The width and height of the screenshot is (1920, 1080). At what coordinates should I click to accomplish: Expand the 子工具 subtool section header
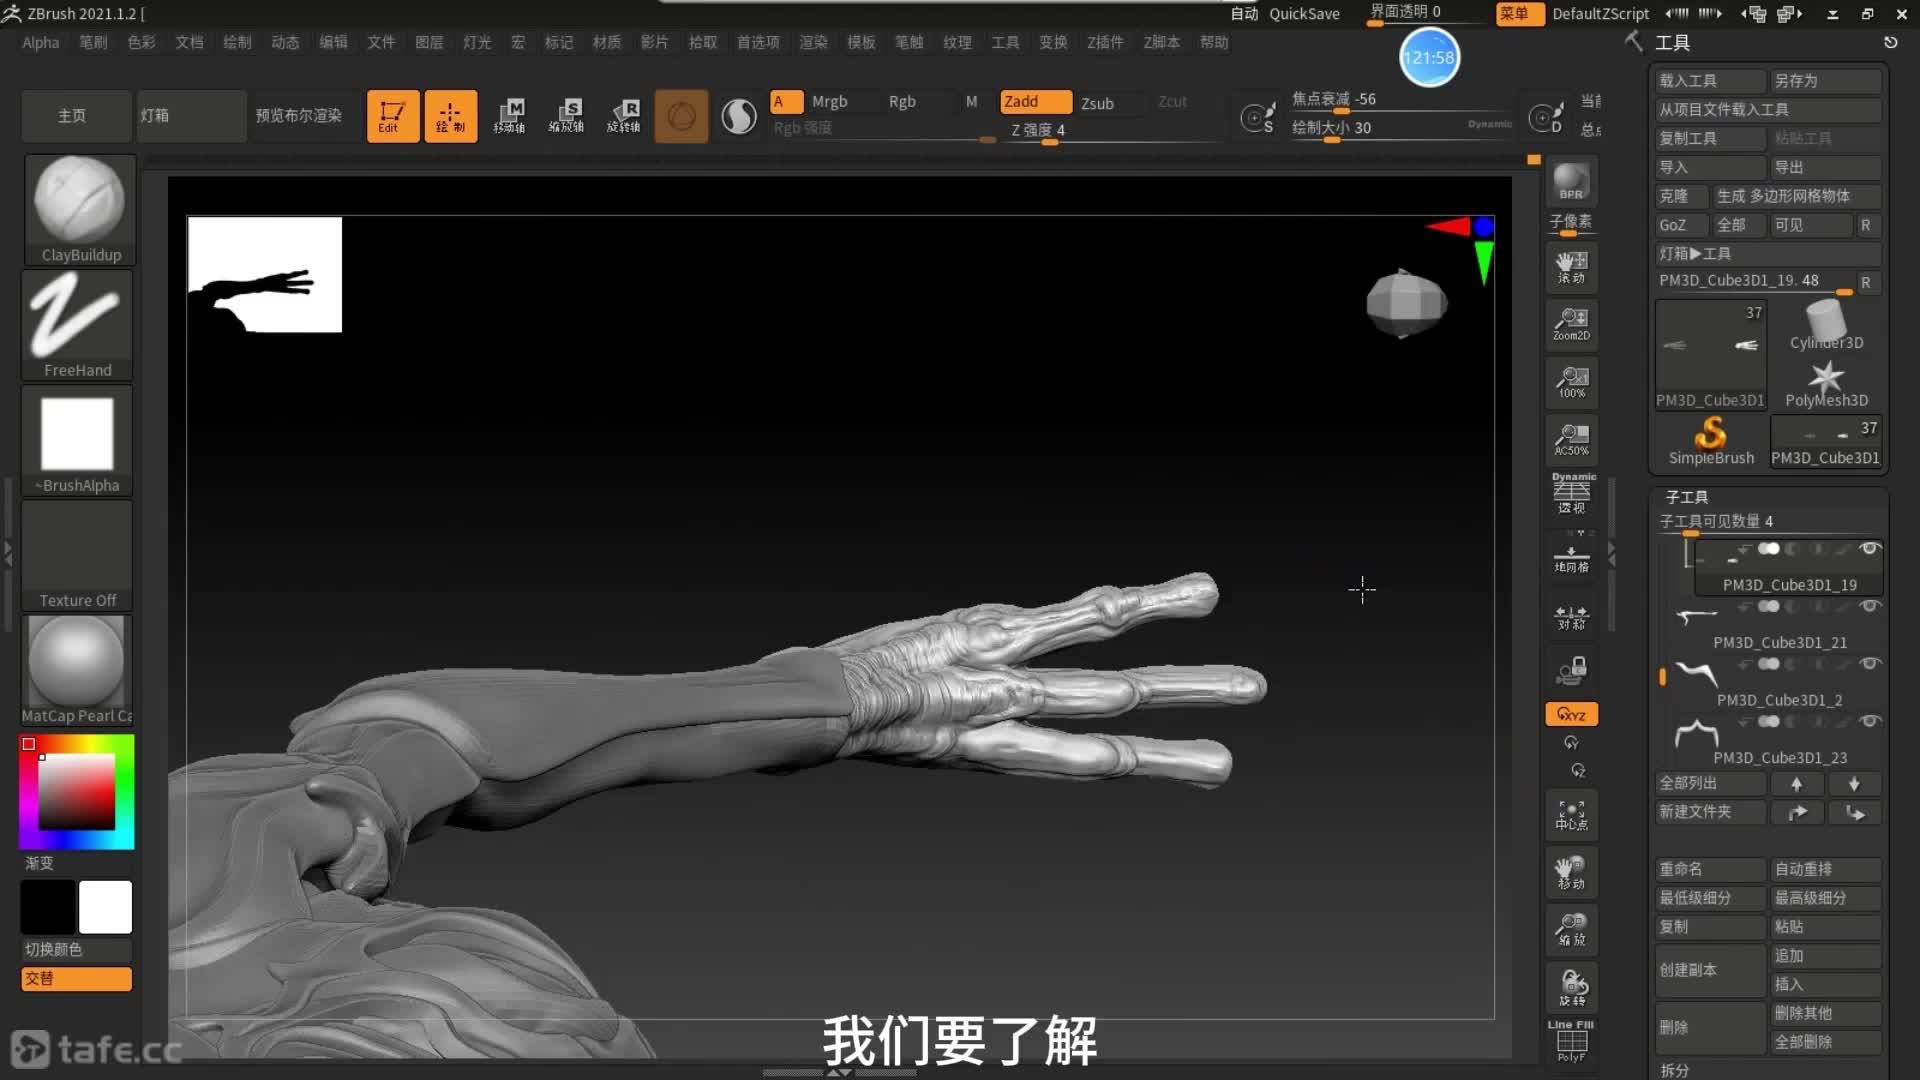pos(1686,497)
